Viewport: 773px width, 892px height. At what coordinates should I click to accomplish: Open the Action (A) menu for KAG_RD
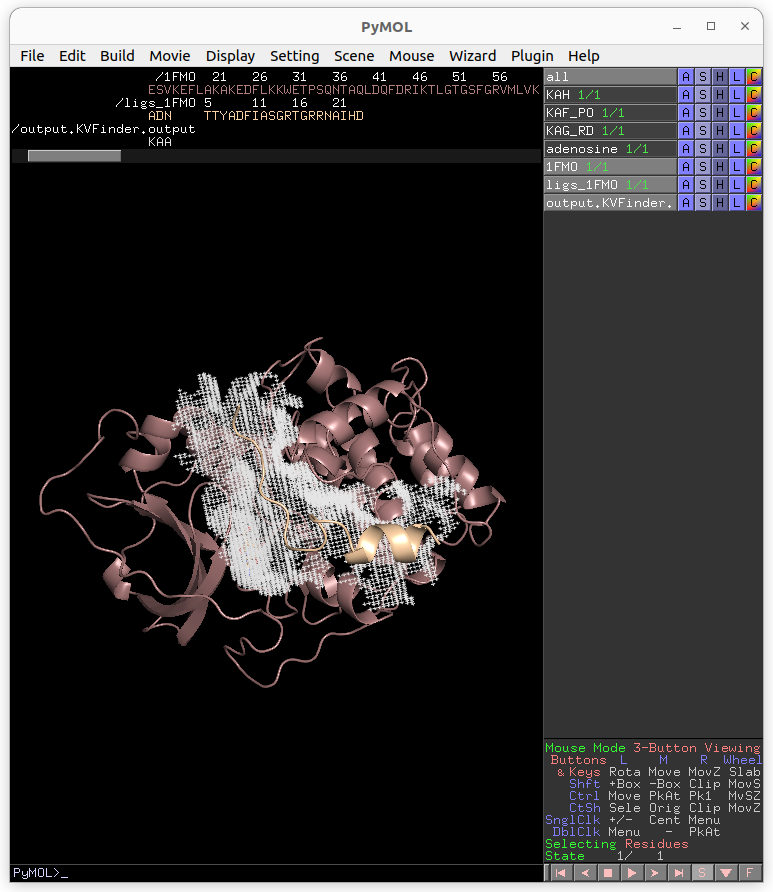click(x=686, y=131)
